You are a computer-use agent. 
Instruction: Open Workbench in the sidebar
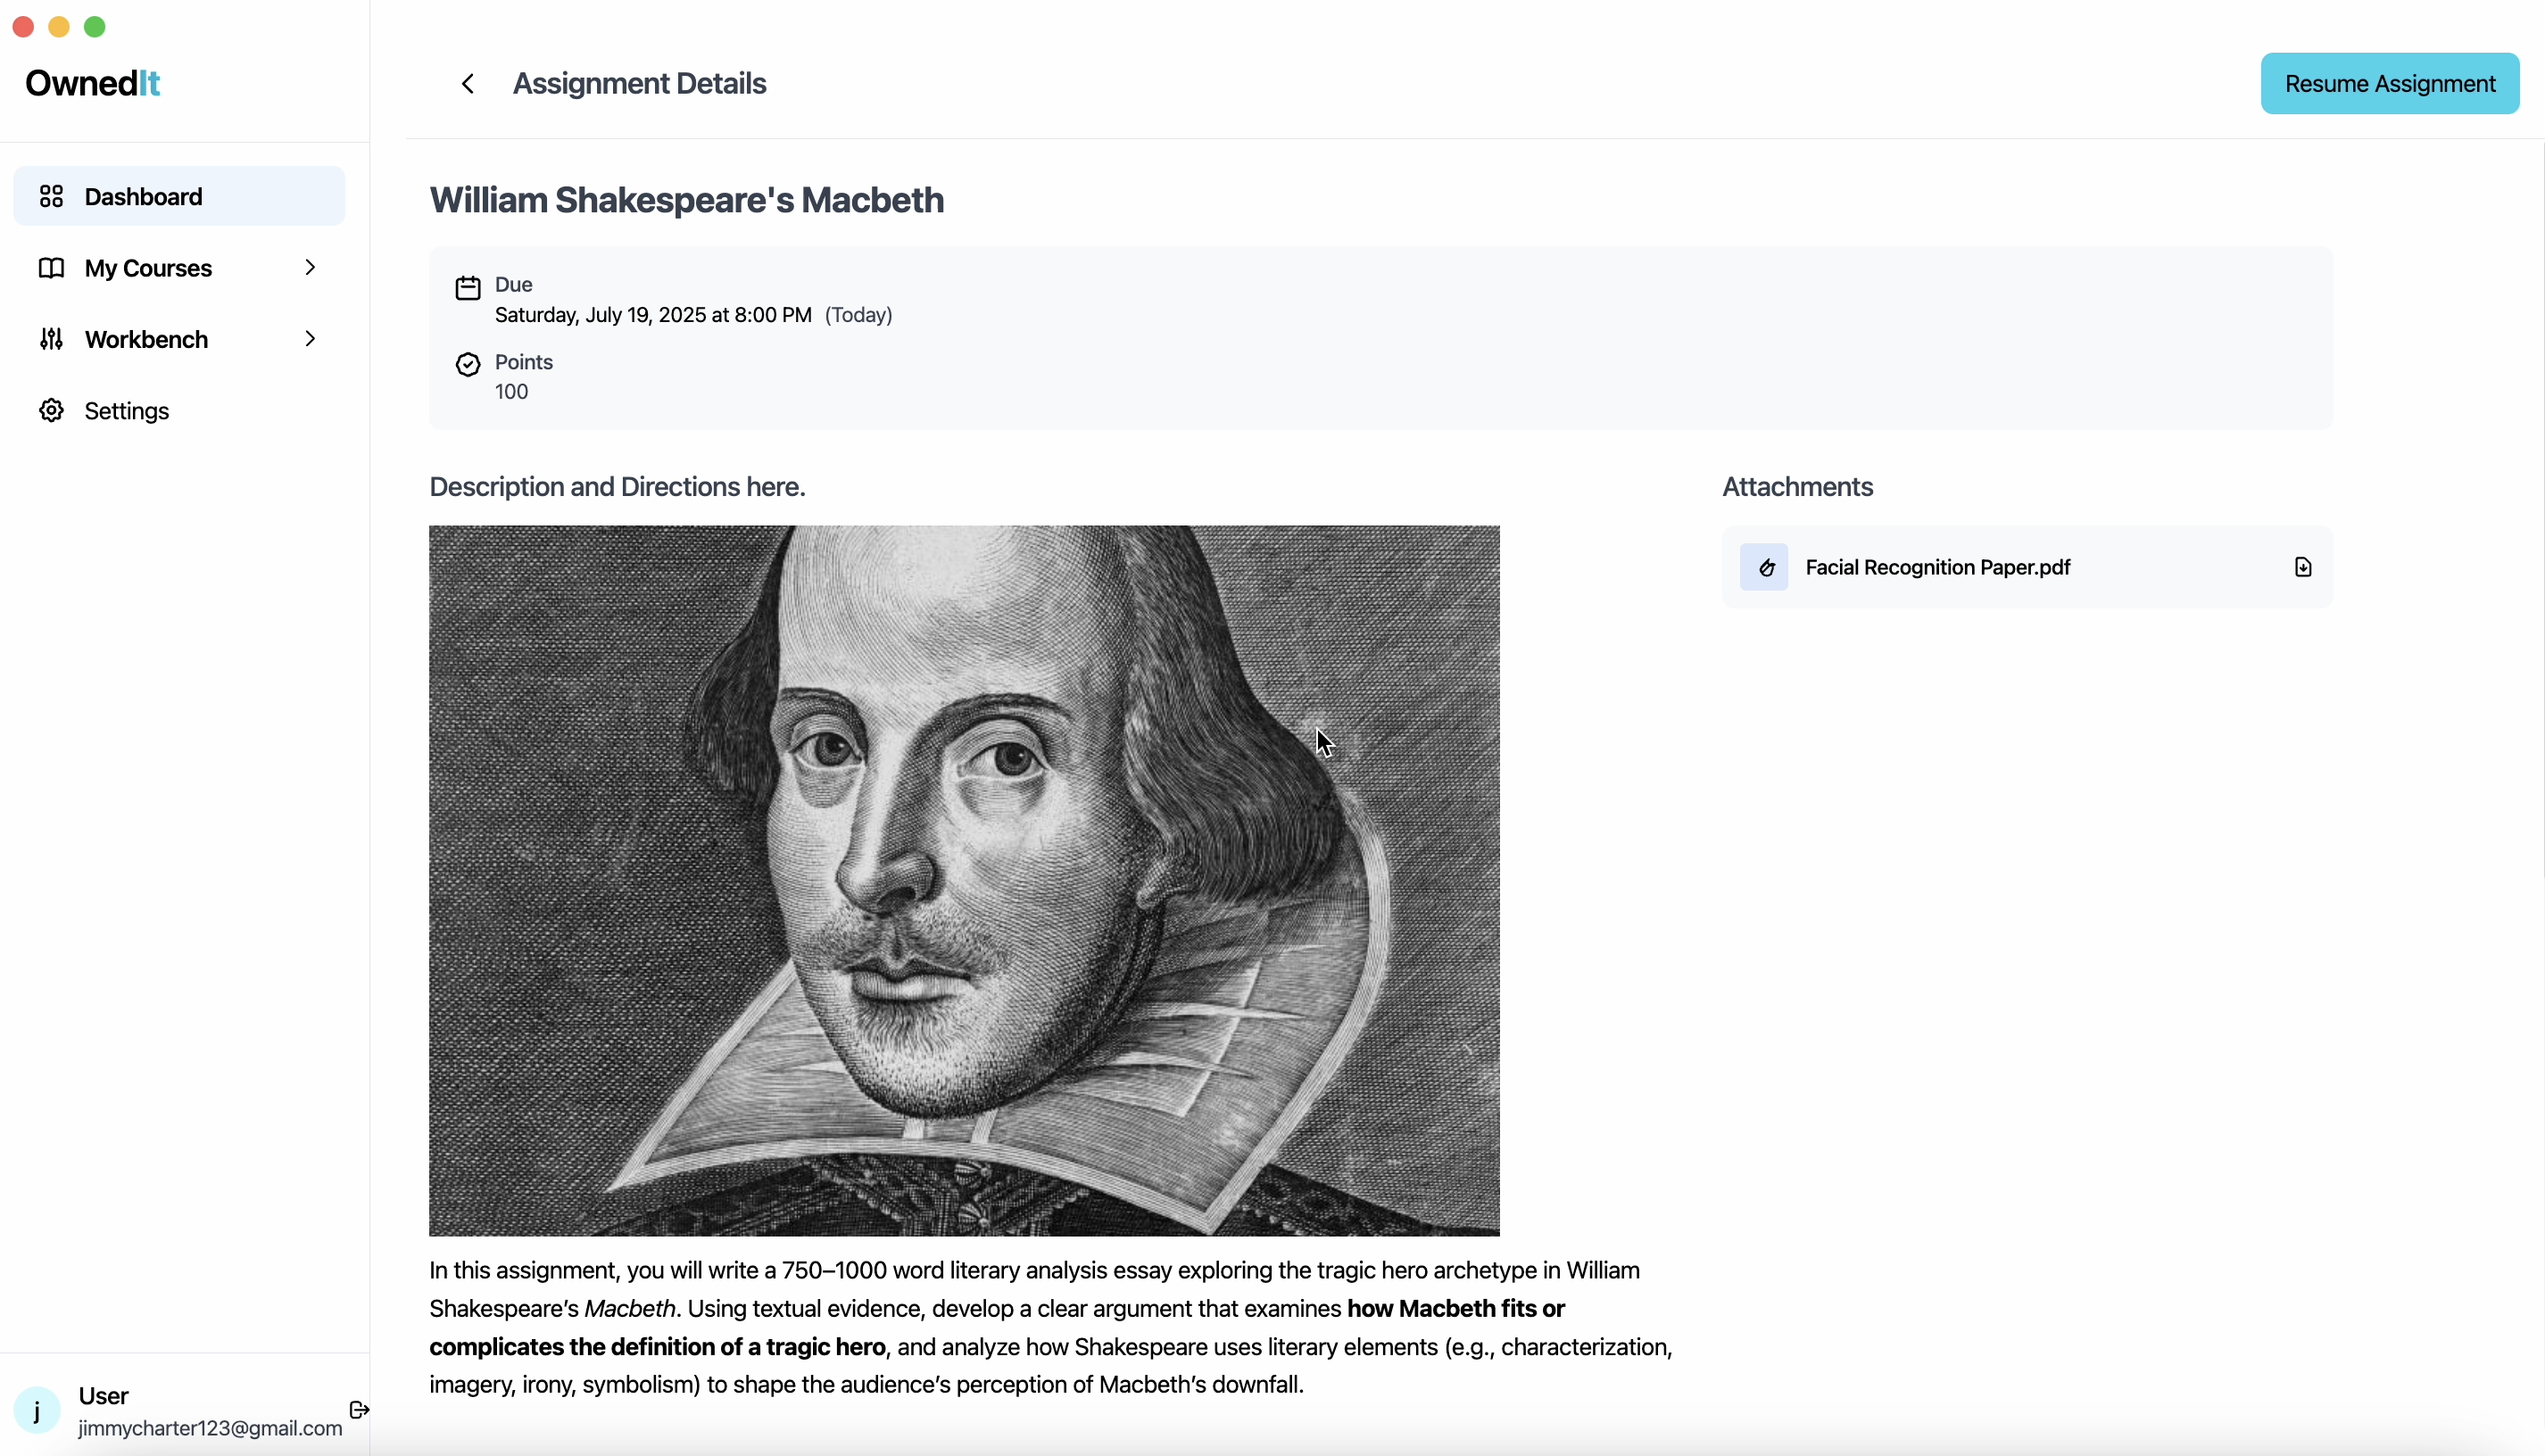pos(179,339)
